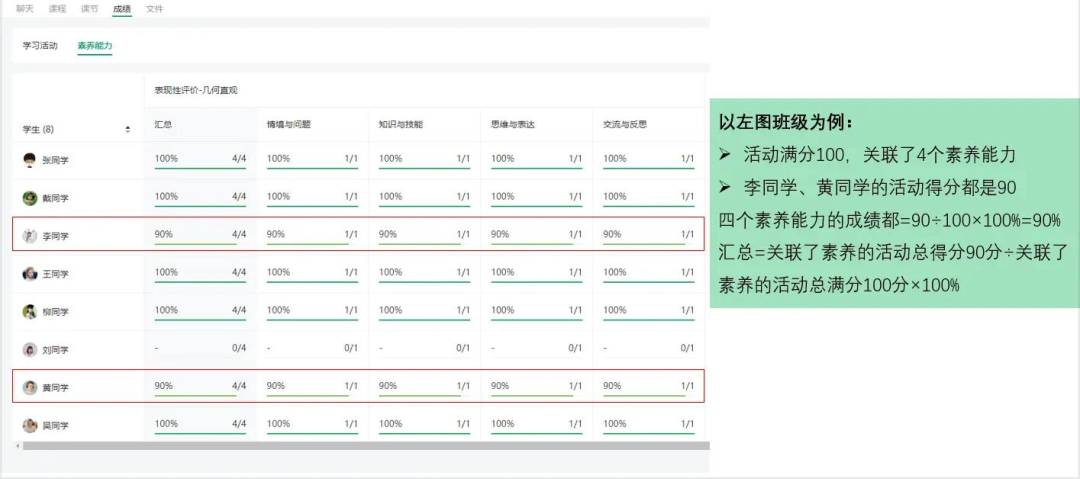1080x479 pixels.
Task: Click 张同学's avatar
Action: (30, 160)
